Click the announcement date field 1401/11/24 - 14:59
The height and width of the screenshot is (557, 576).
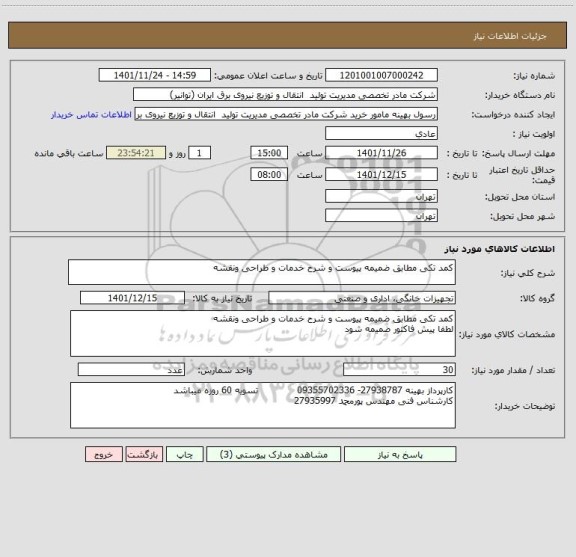click(x=155, y=75)
